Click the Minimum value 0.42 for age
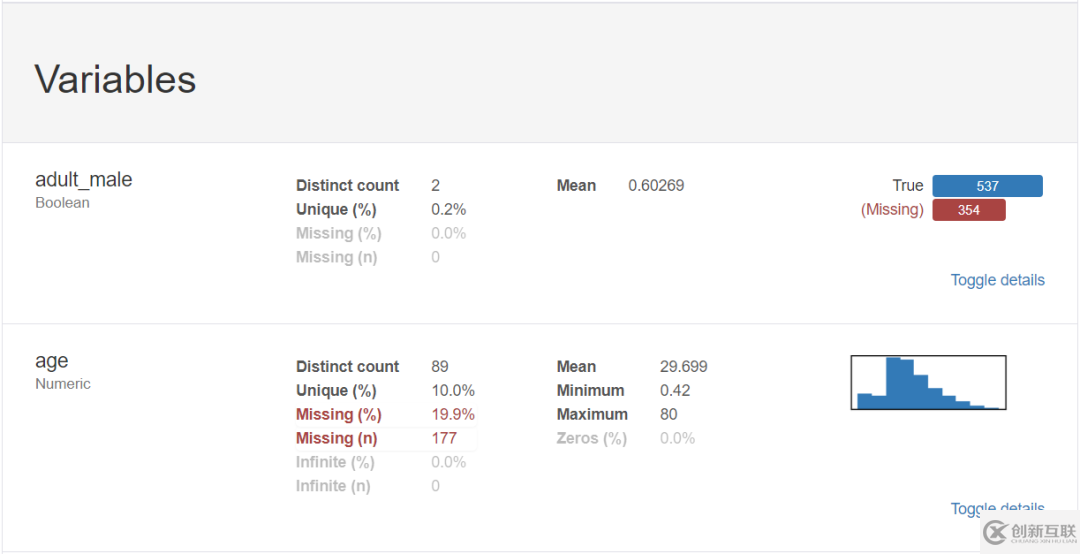1080x554 pixels. (x=675, y=391)
